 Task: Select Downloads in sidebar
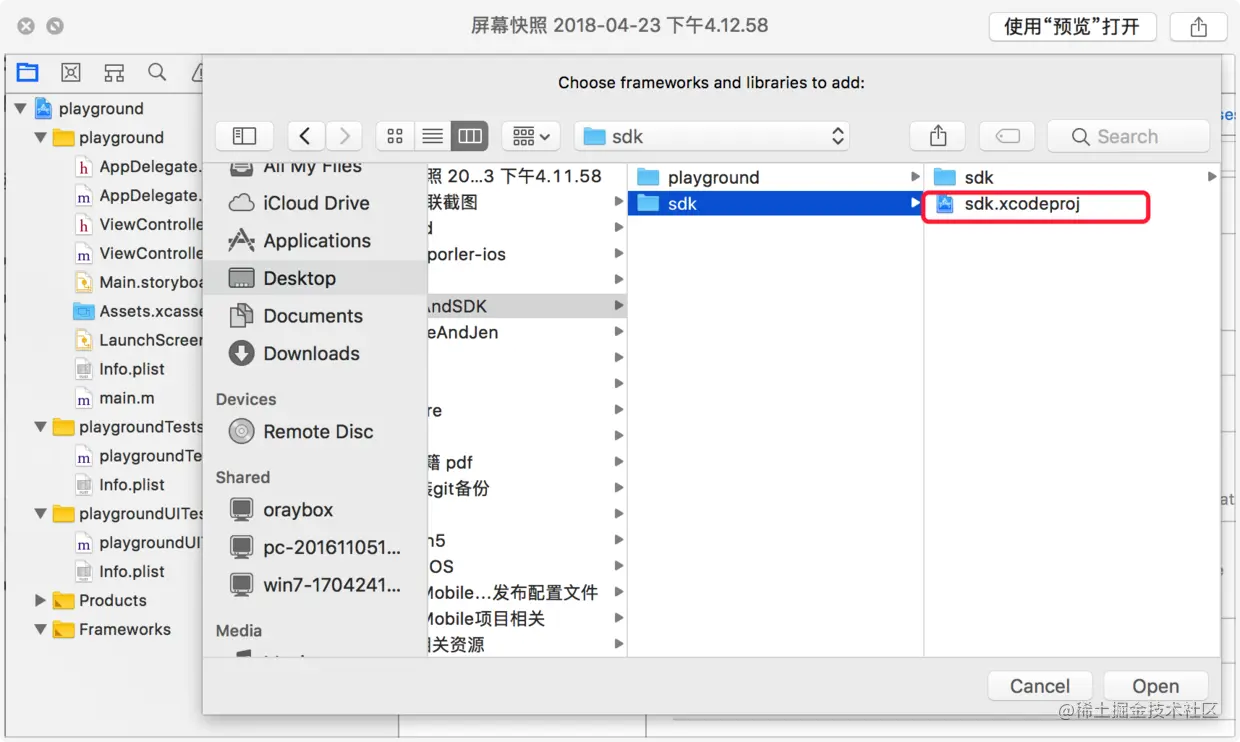click(x=315, y=354)
